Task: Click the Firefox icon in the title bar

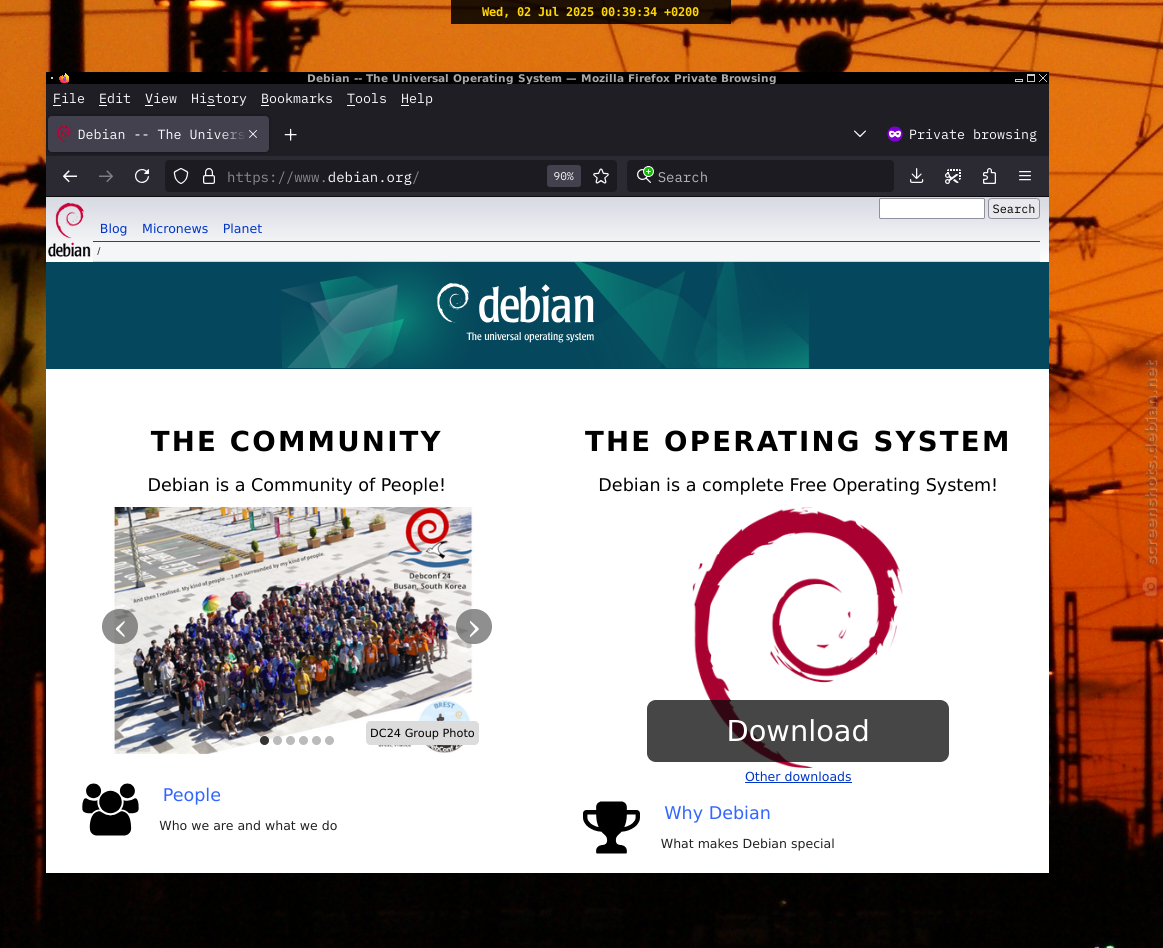Action: pyautogui.click(x=65, y=78)
